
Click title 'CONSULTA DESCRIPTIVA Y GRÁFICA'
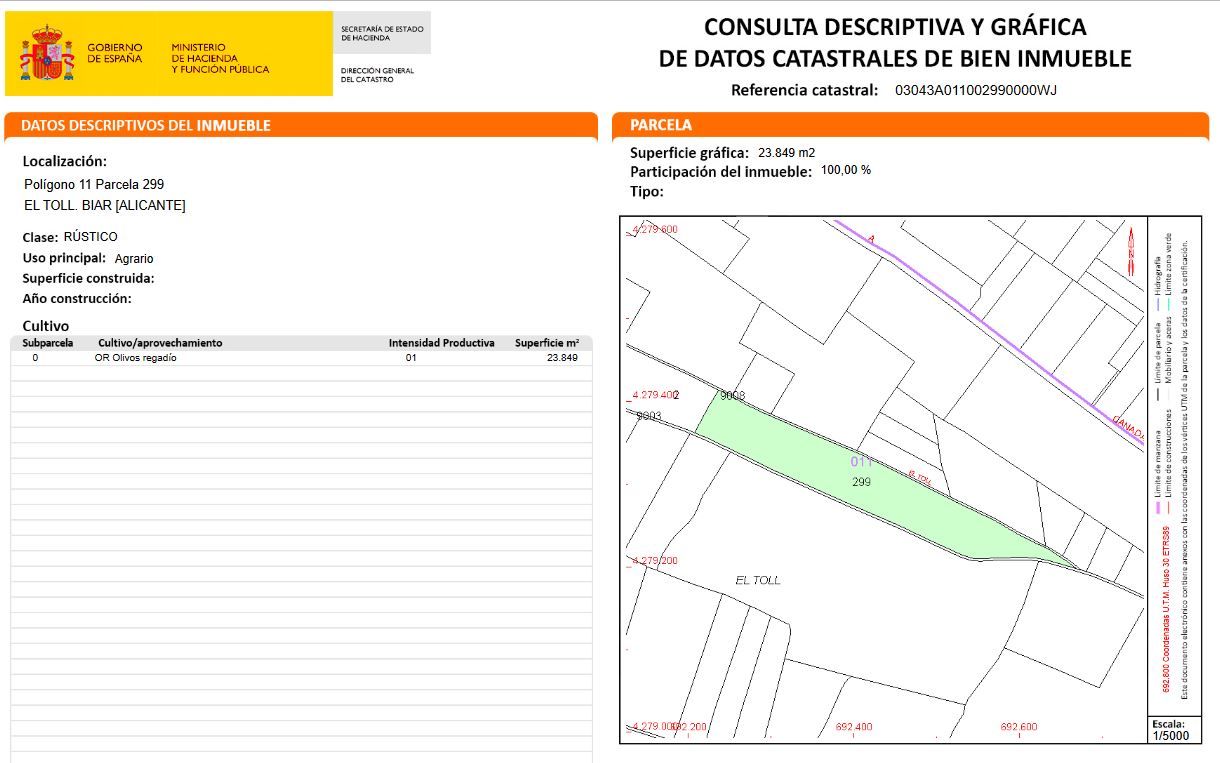pyautogui.click(x=895, y=27)
